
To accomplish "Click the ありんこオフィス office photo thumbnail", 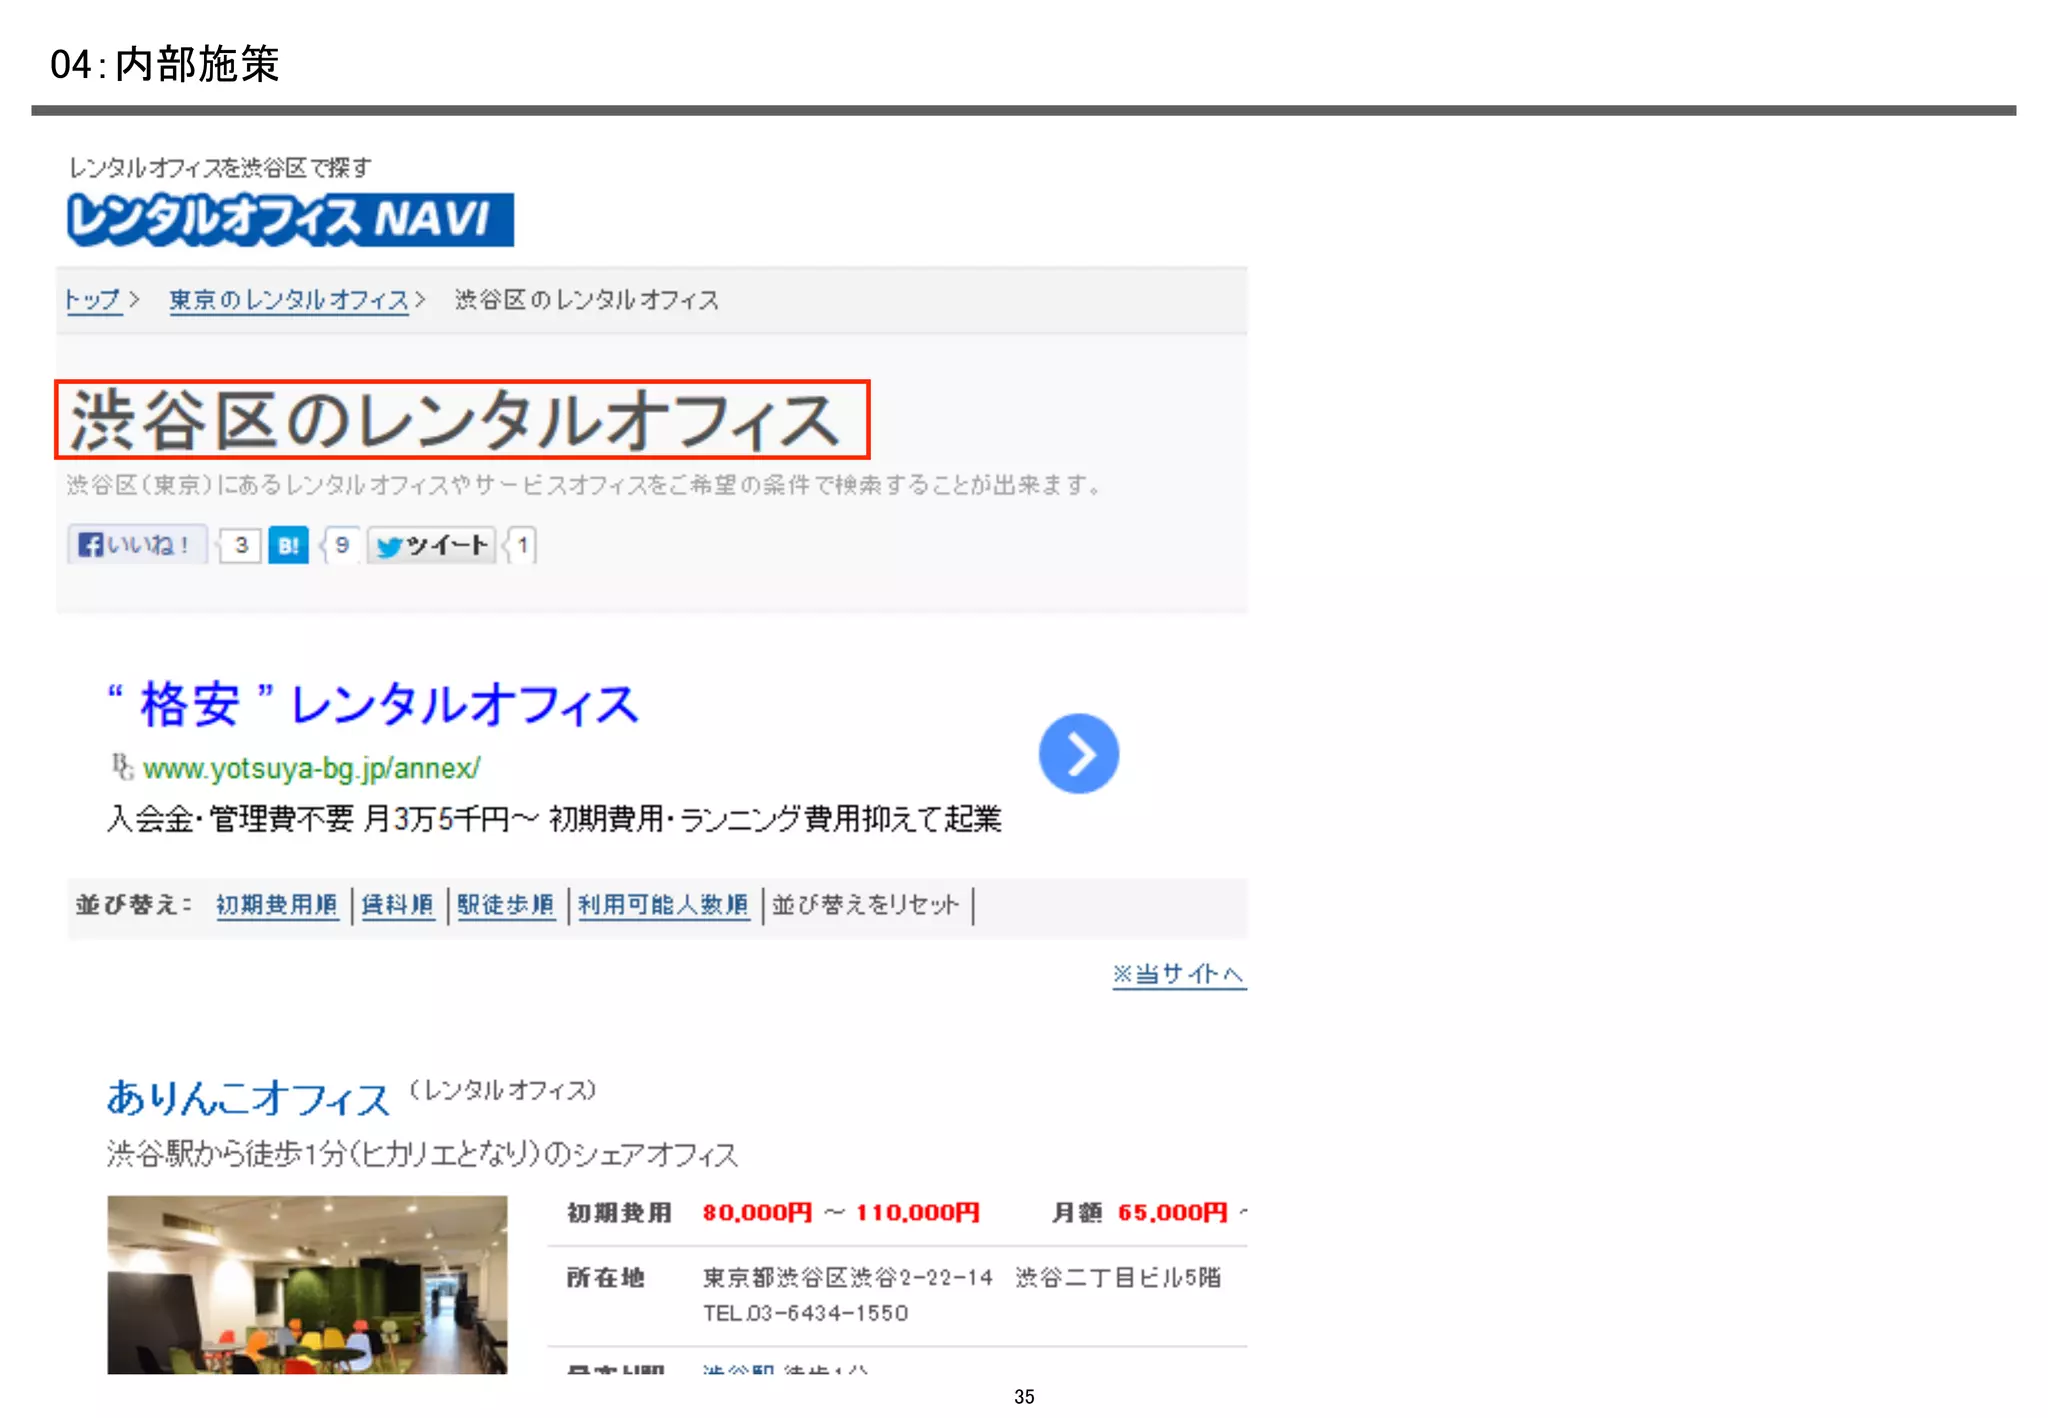I will [307, 1285].
